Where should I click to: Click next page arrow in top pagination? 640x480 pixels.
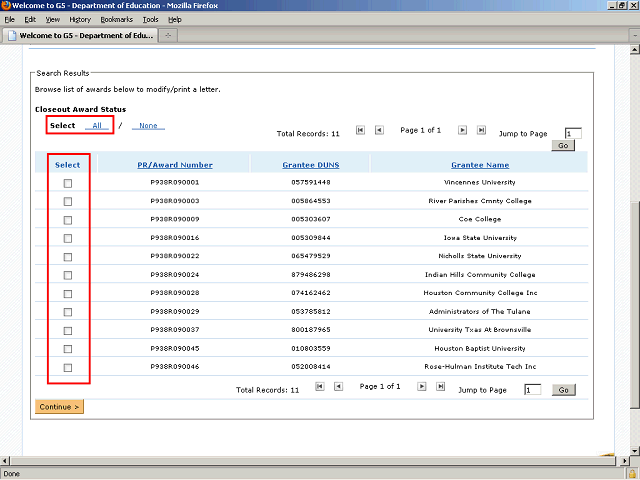pyautogui.click(x=462, y=130)
